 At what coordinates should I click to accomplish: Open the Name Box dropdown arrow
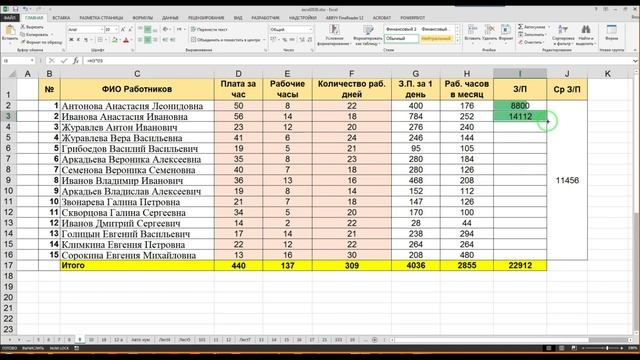point(32,60)
